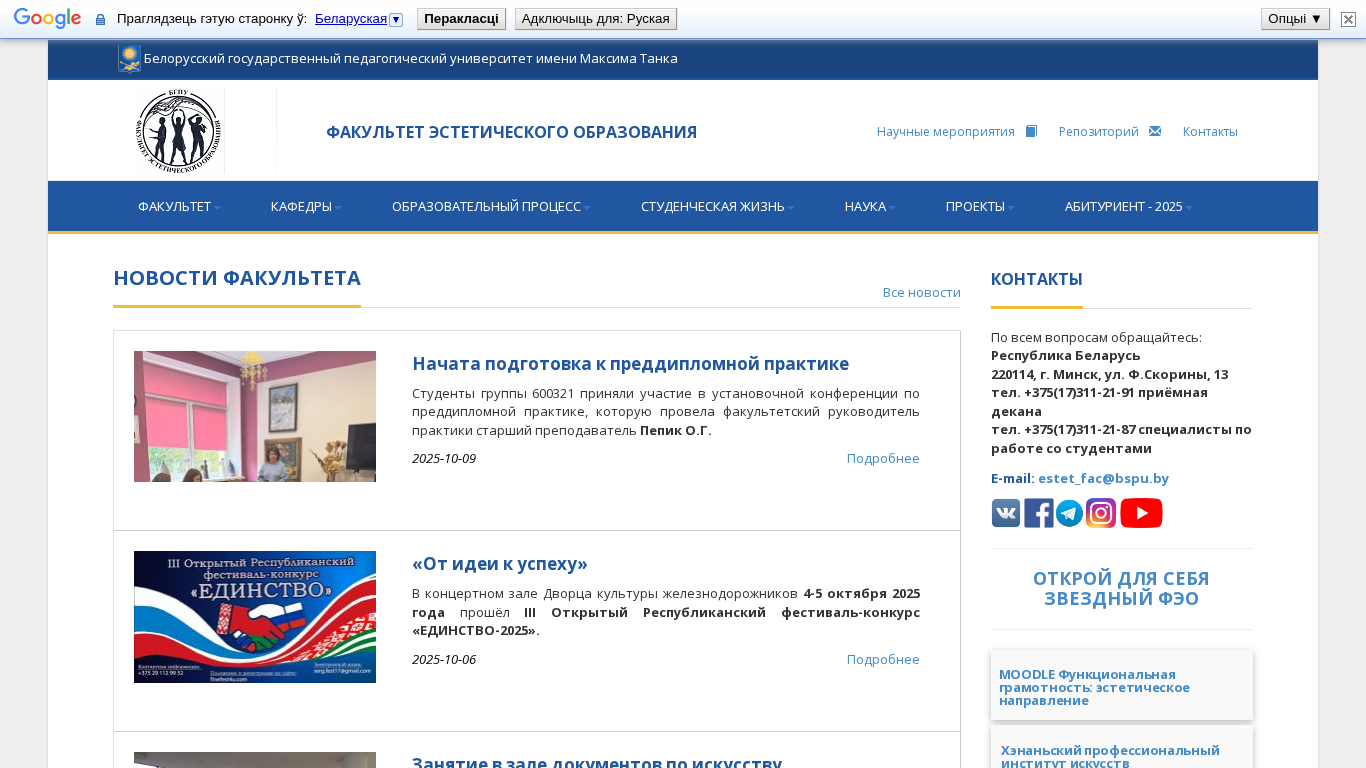The image size is (1366, 768).
Task: Open the Научные мероприятия link
Action: [x=946, y=131]
